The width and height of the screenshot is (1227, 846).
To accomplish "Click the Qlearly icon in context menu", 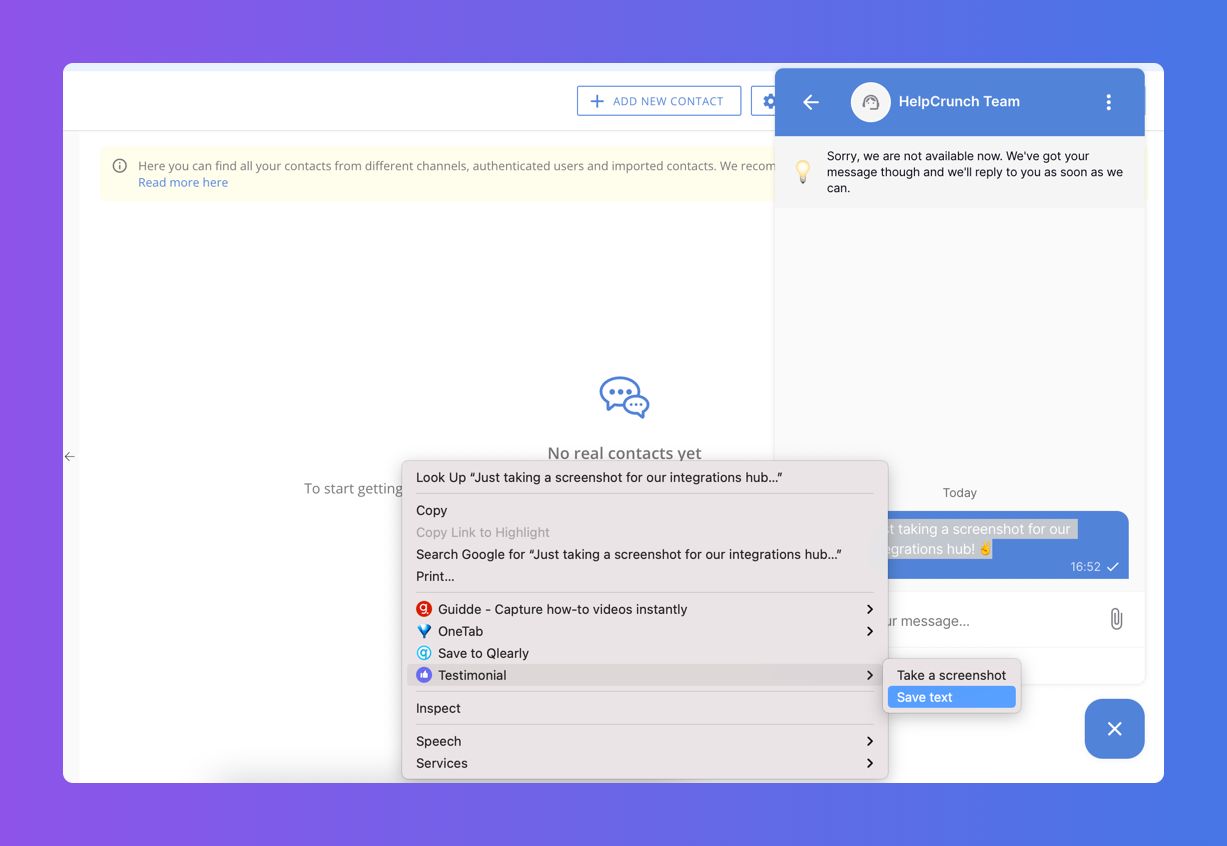I will [x=424, y=653].
